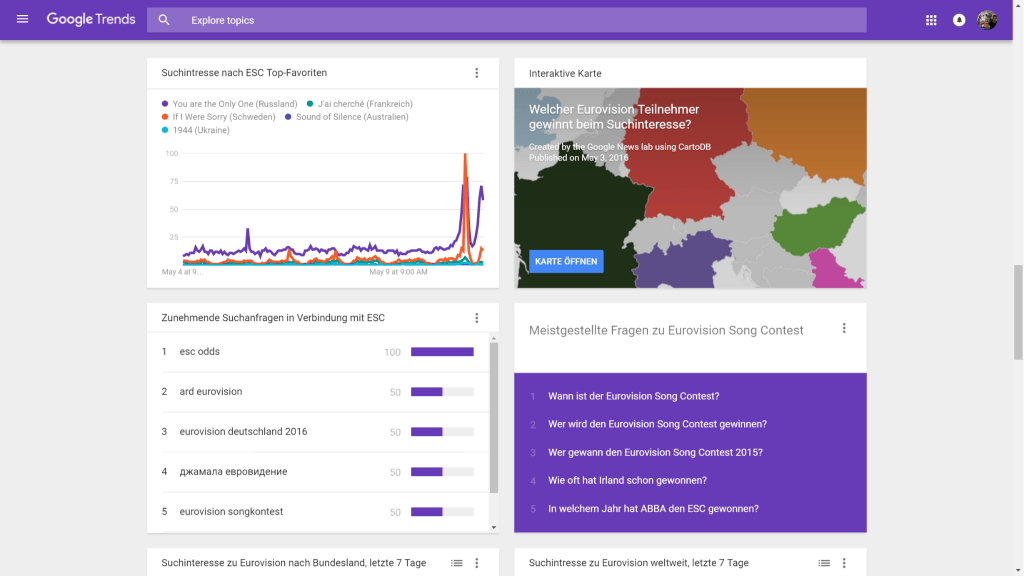1024x576 pixels.
Task: Click the Google Trends logo
Action: point(91,20)
